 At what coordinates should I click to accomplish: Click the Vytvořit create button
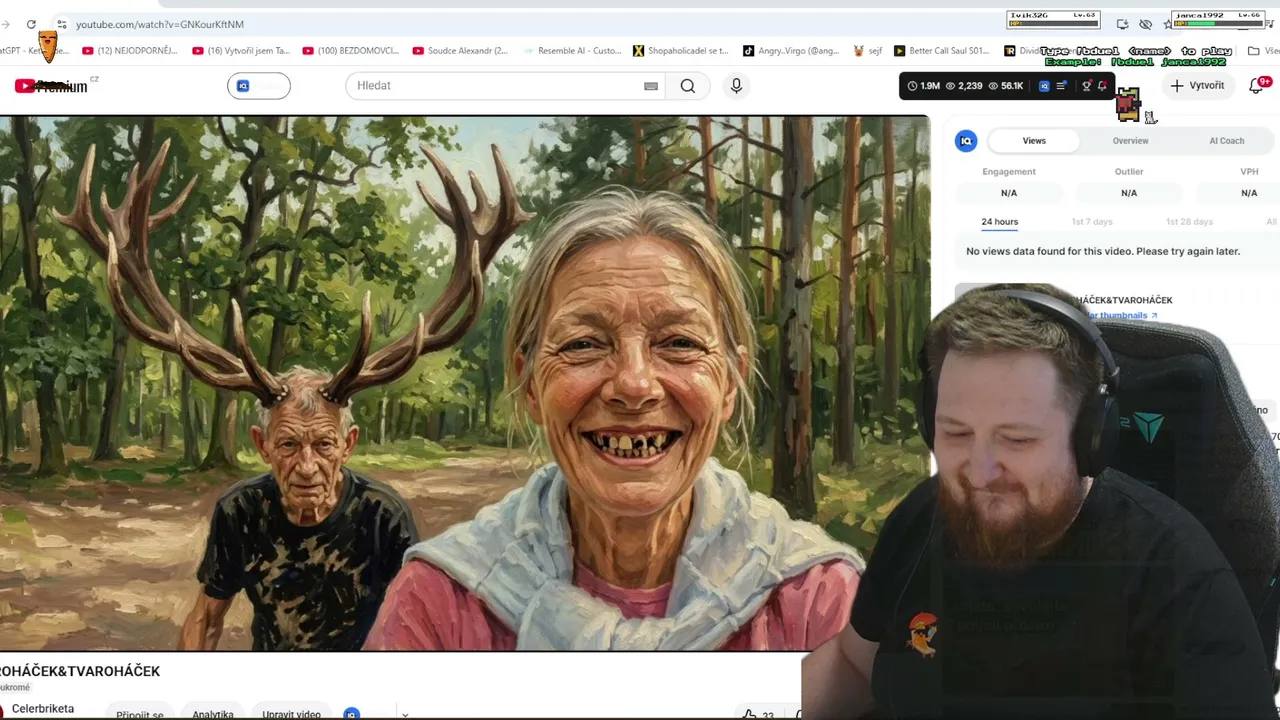(x=1198, y=86)
